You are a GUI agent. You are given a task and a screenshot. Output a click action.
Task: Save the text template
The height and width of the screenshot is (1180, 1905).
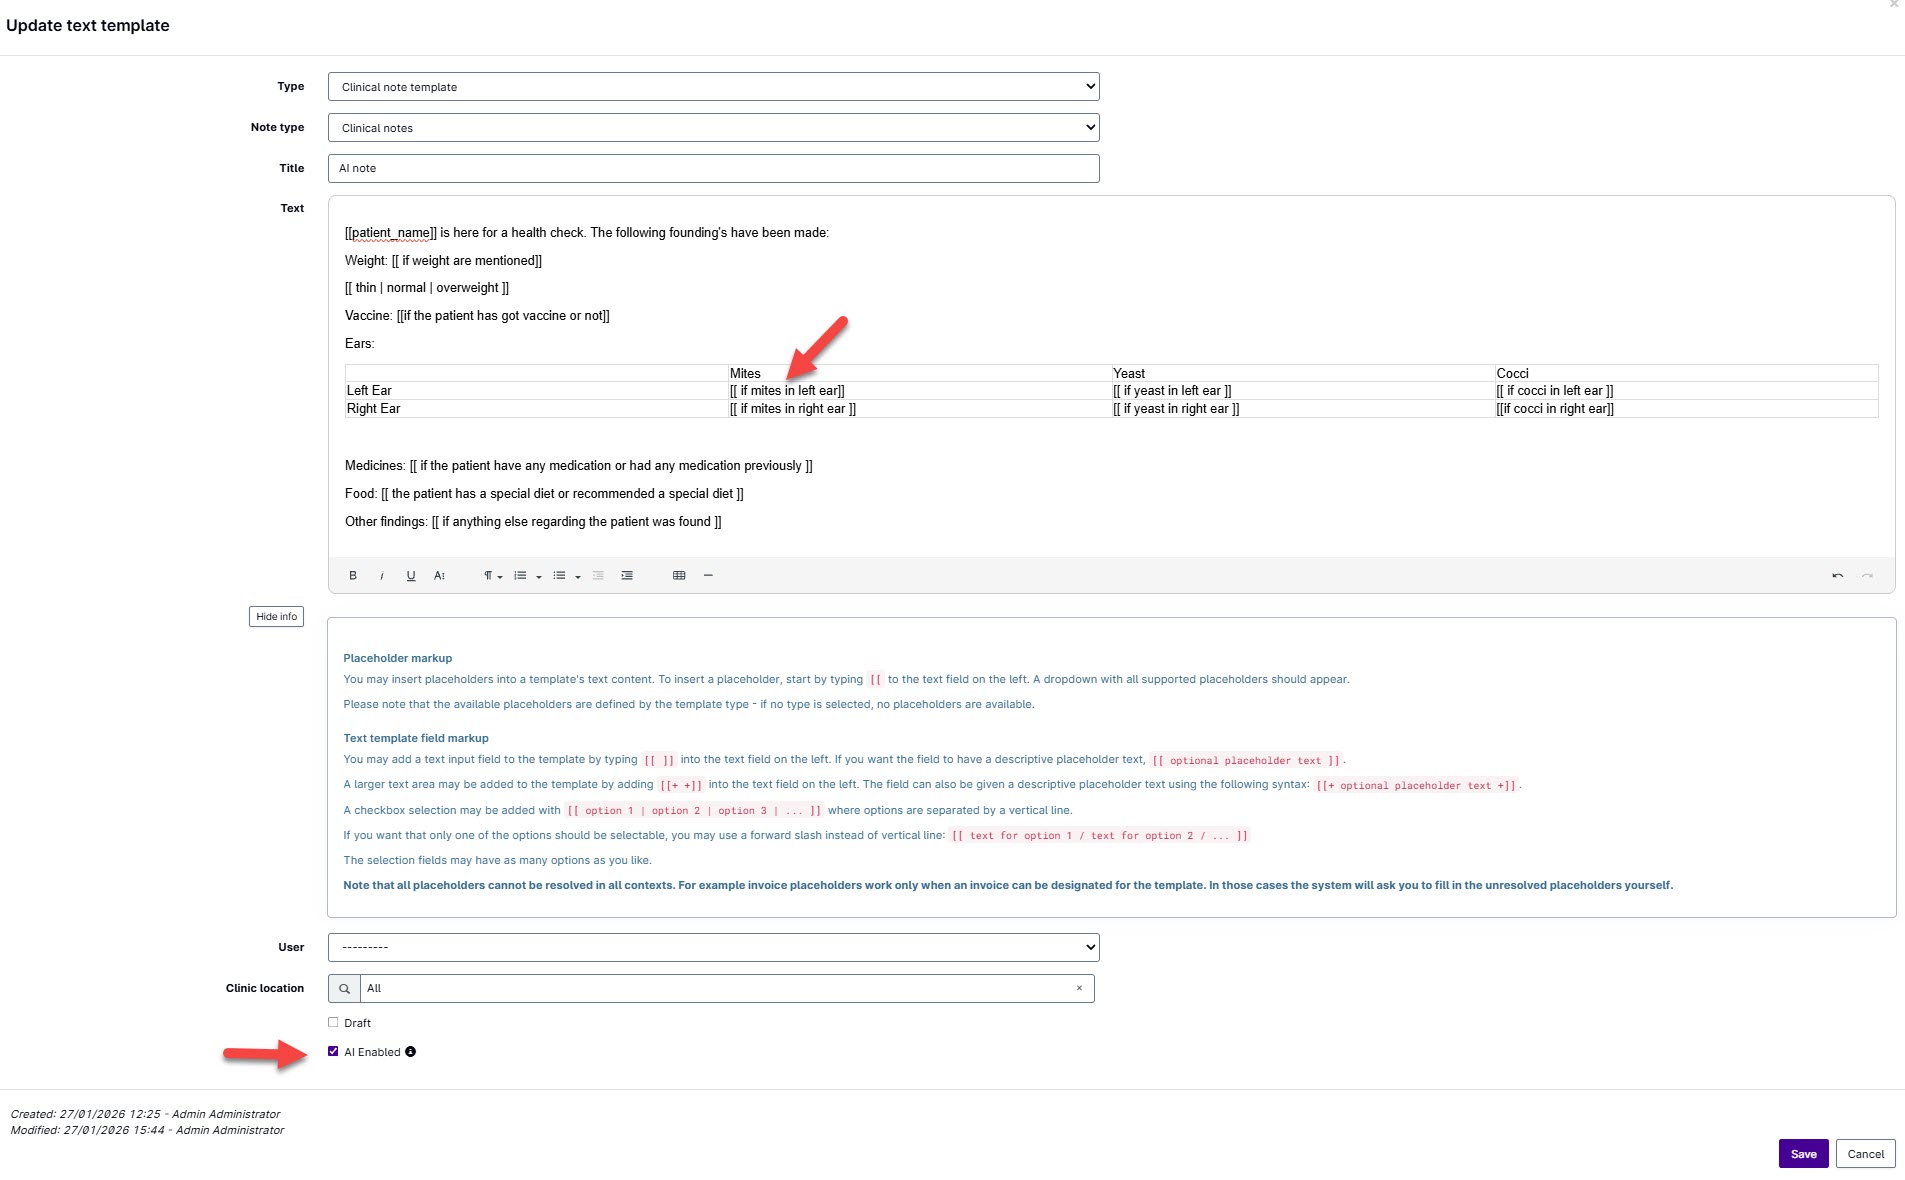click(x=1803, y=1154)
